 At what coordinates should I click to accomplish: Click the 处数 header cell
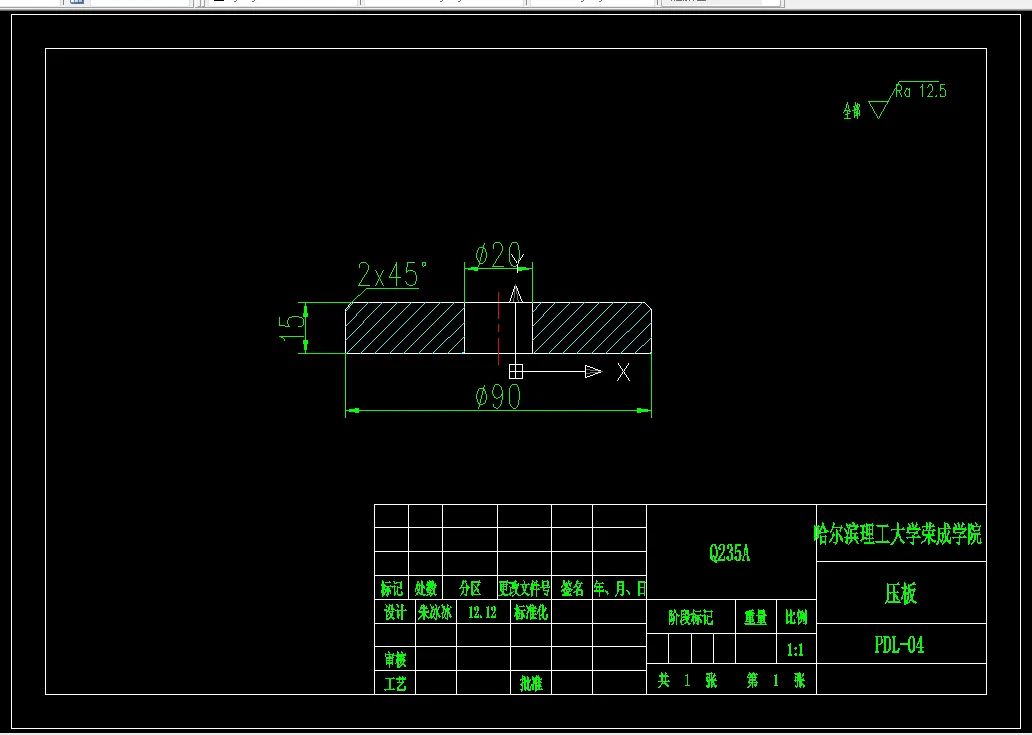(426, 588)
